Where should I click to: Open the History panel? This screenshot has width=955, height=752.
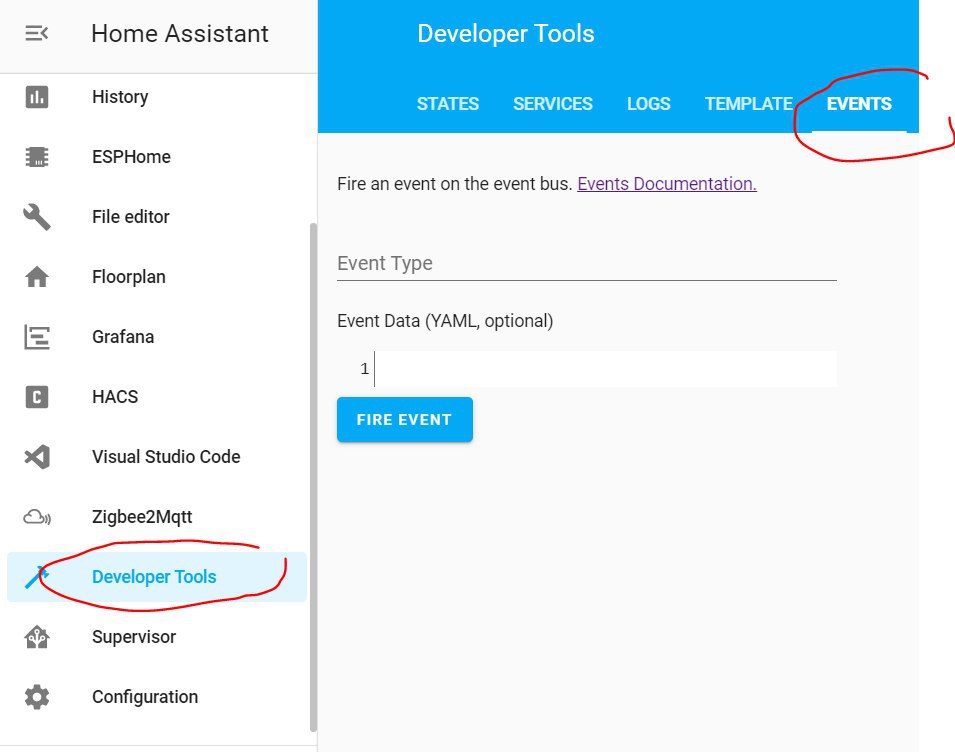pyautogui.click(x=157, y=97)
